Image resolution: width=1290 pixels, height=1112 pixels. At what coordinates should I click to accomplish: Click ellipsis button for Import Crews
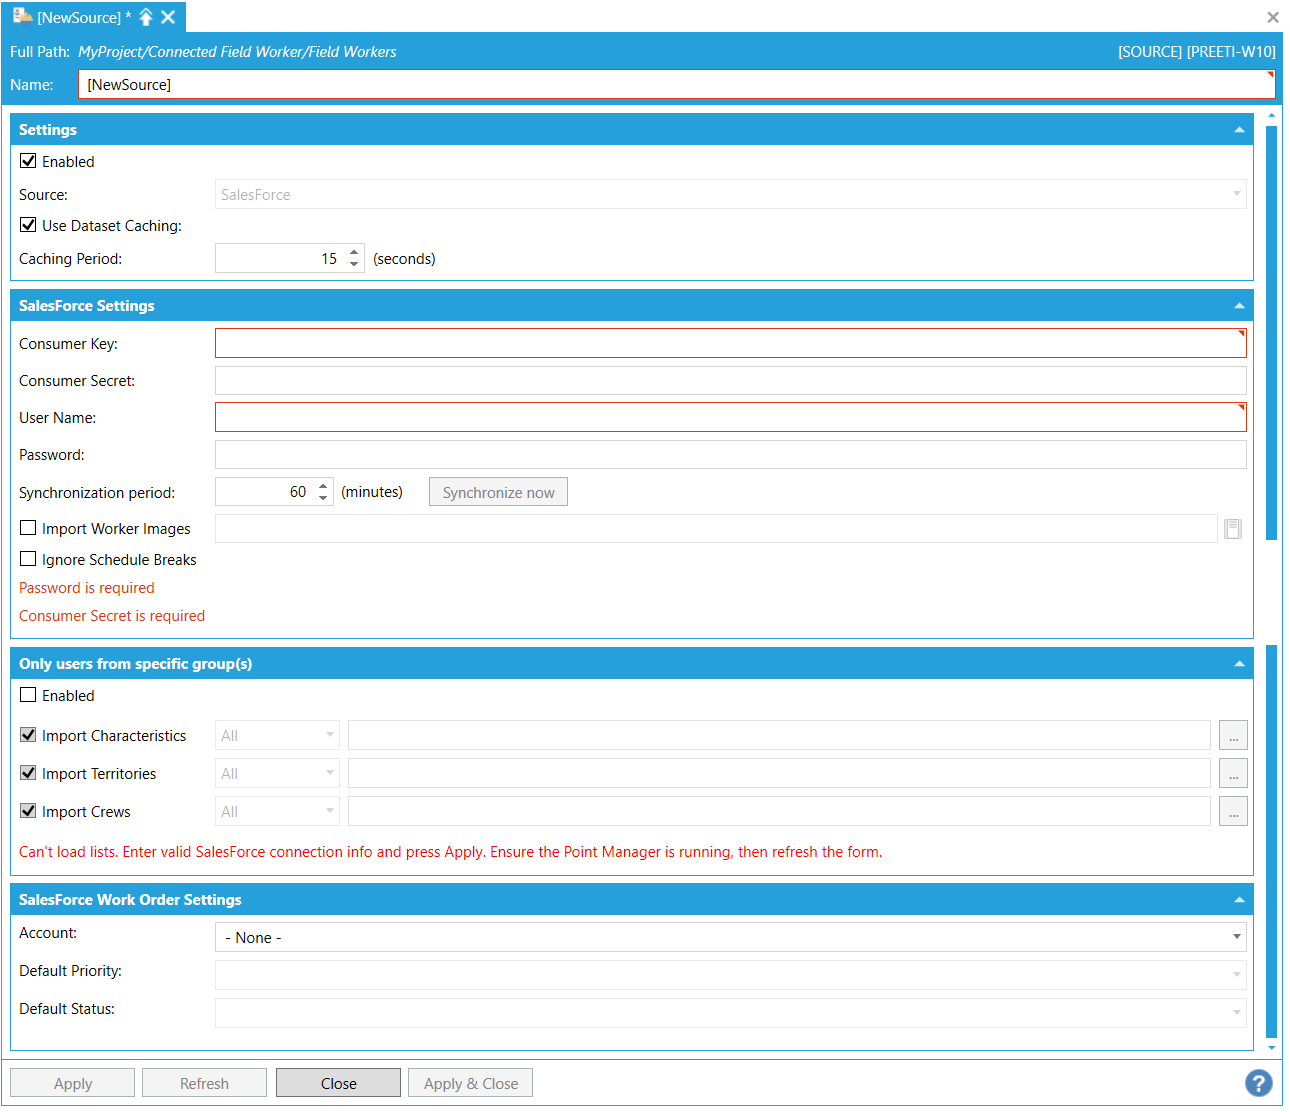point(1233,812)
